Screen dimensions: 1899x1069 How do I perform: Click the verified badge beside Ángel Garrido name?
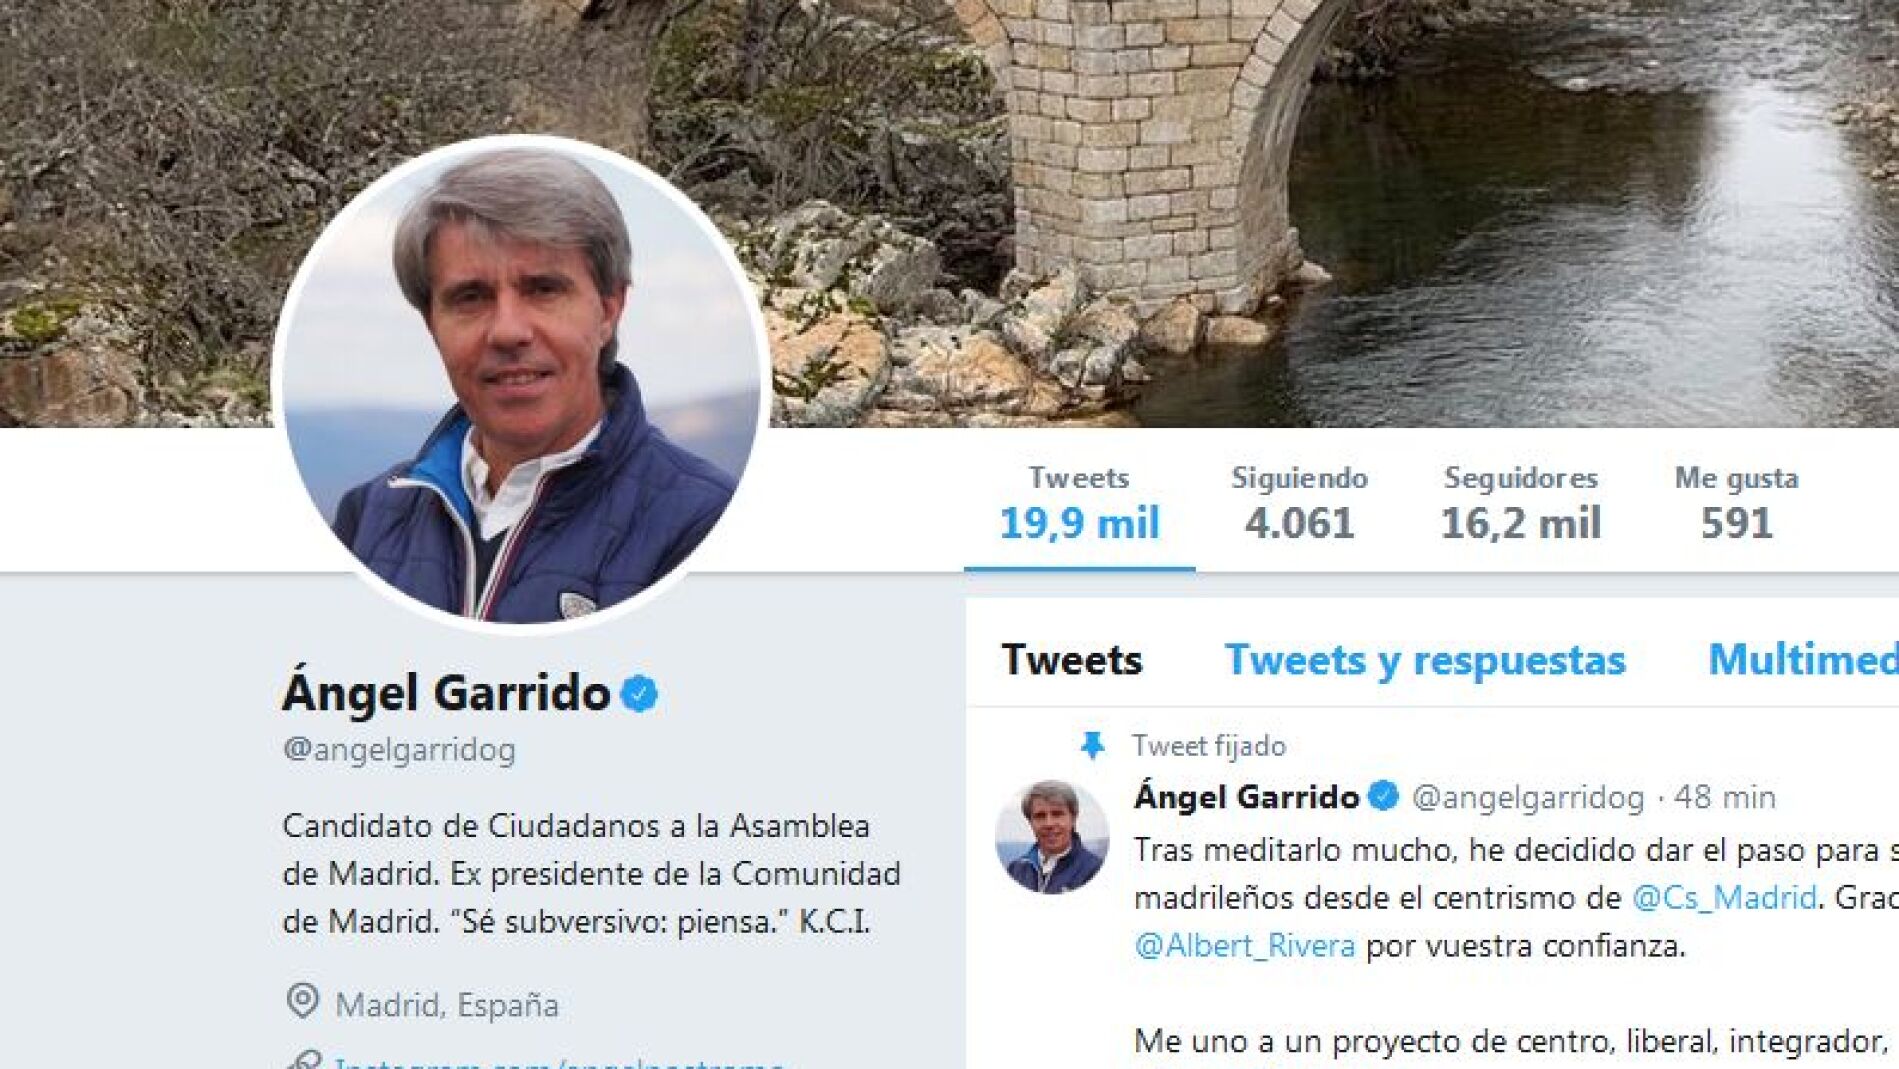point(639,693)
